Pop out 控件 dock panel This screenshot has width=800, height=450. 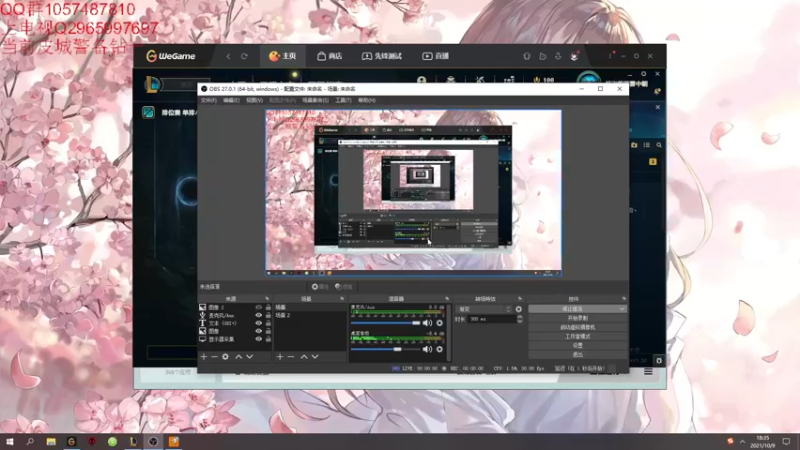tap(623, 298)
